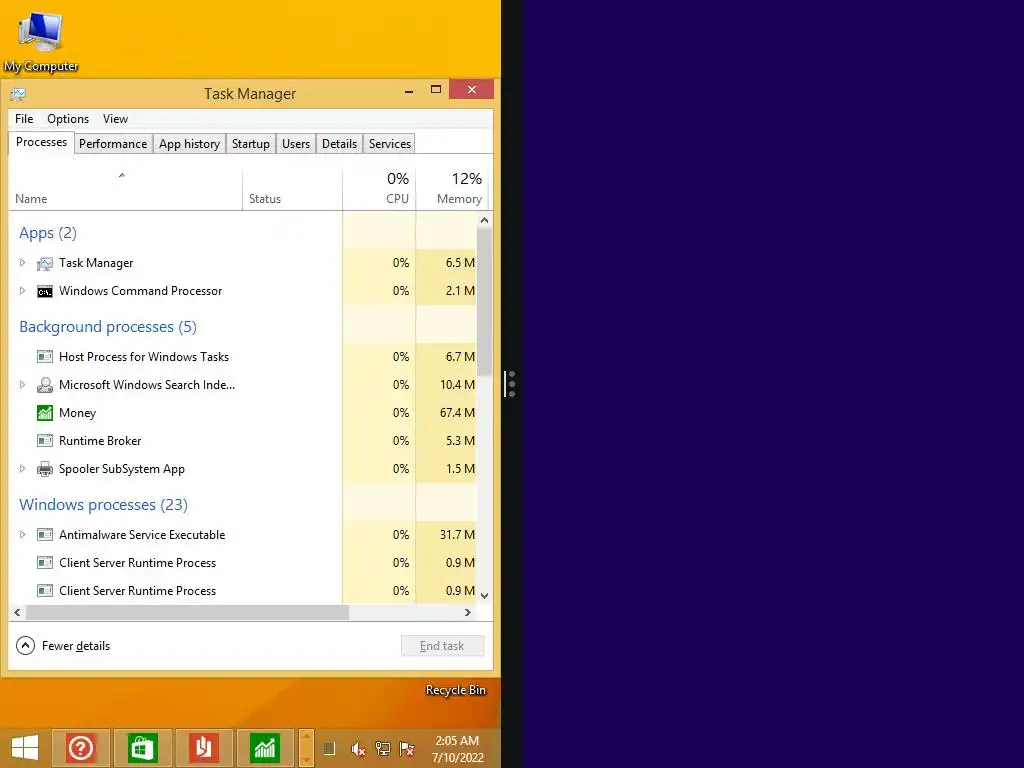Image resolution: width=1024 pixels, height=768 pixels.
Task: Expand Windows Command Processor row
Action: click(x=22, y=291)
